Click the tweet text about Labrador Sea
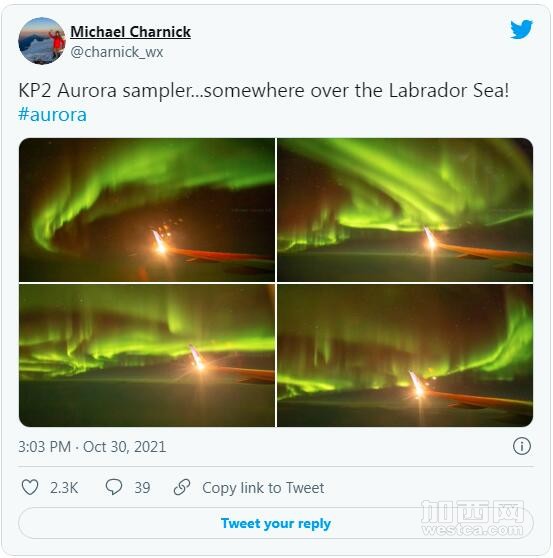The image size is (553, 558). (x=263, y=90)
